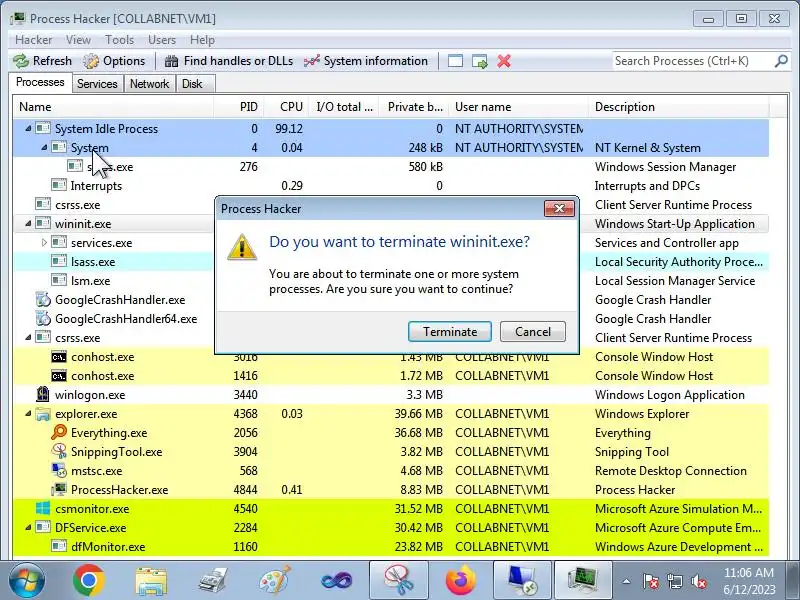The image size is (800, 600).
Task: Sort by the Name column header
Action: pos(114,107)
